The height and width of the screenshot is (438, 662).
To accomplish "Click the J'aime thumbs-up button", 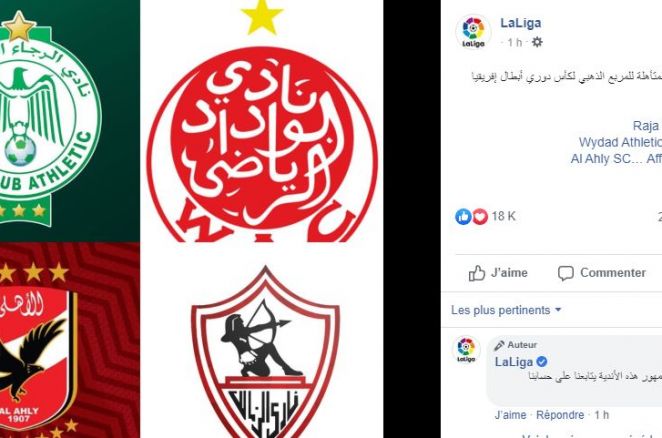I will 498,273.
